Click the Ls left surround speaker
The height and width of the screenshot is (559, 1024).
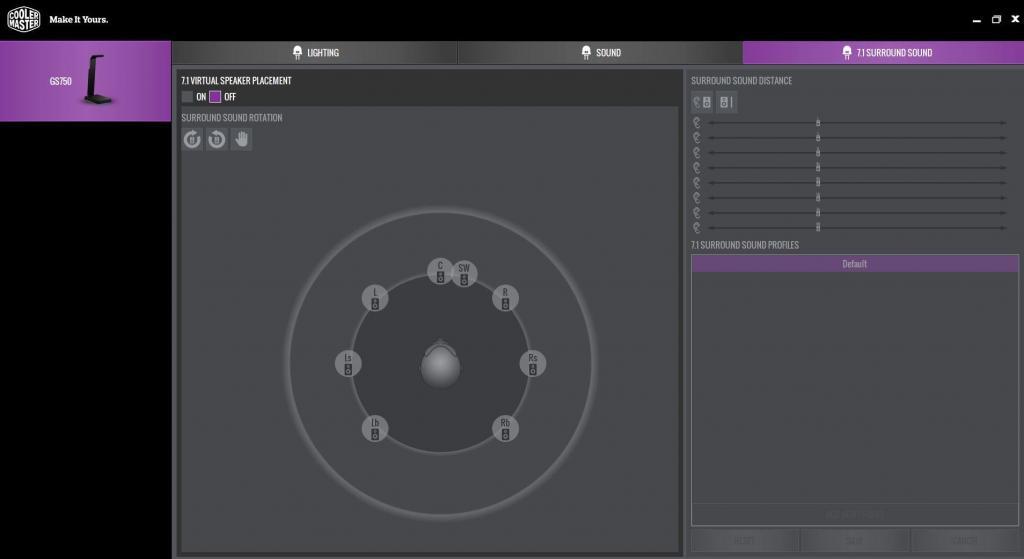click(x=348, y=363)
